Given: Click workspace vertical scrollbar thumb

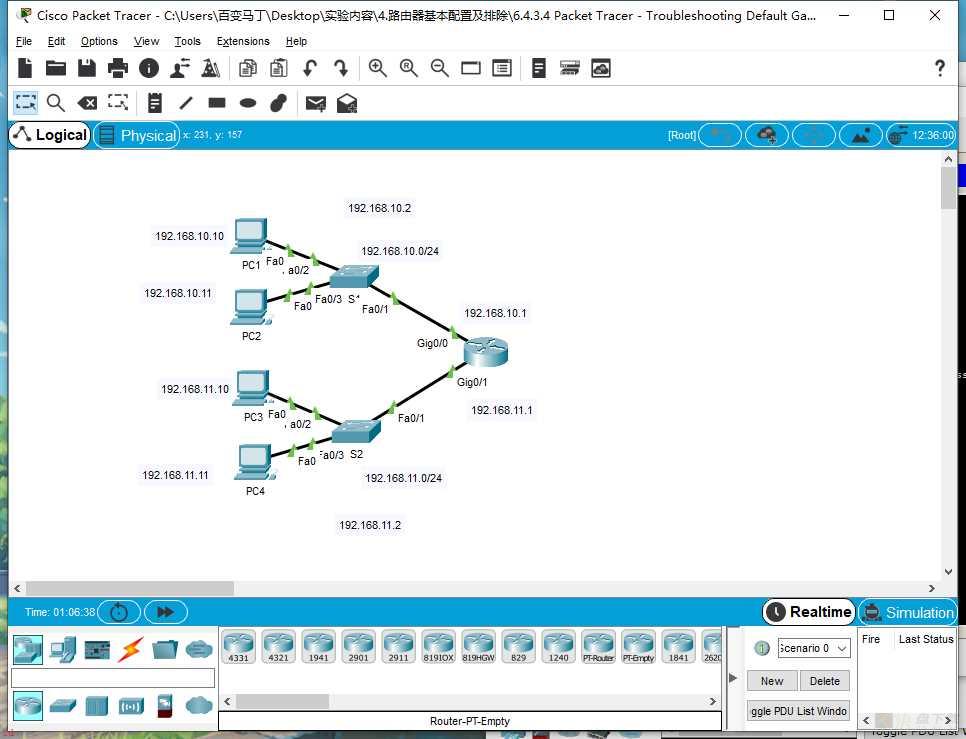Looking at the screenshot, I should click(x=948, y=188).
